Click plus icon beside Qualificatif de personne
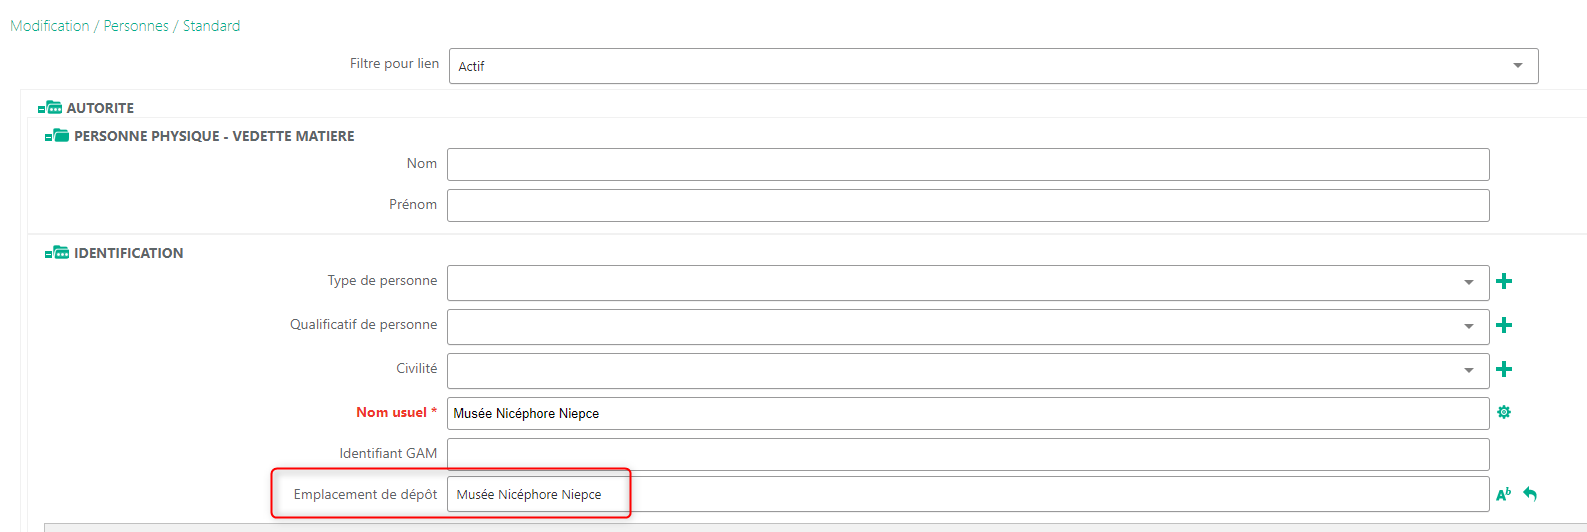Image resolution: width=1587 pixels, height=532 pixels. click(1503, 326)
